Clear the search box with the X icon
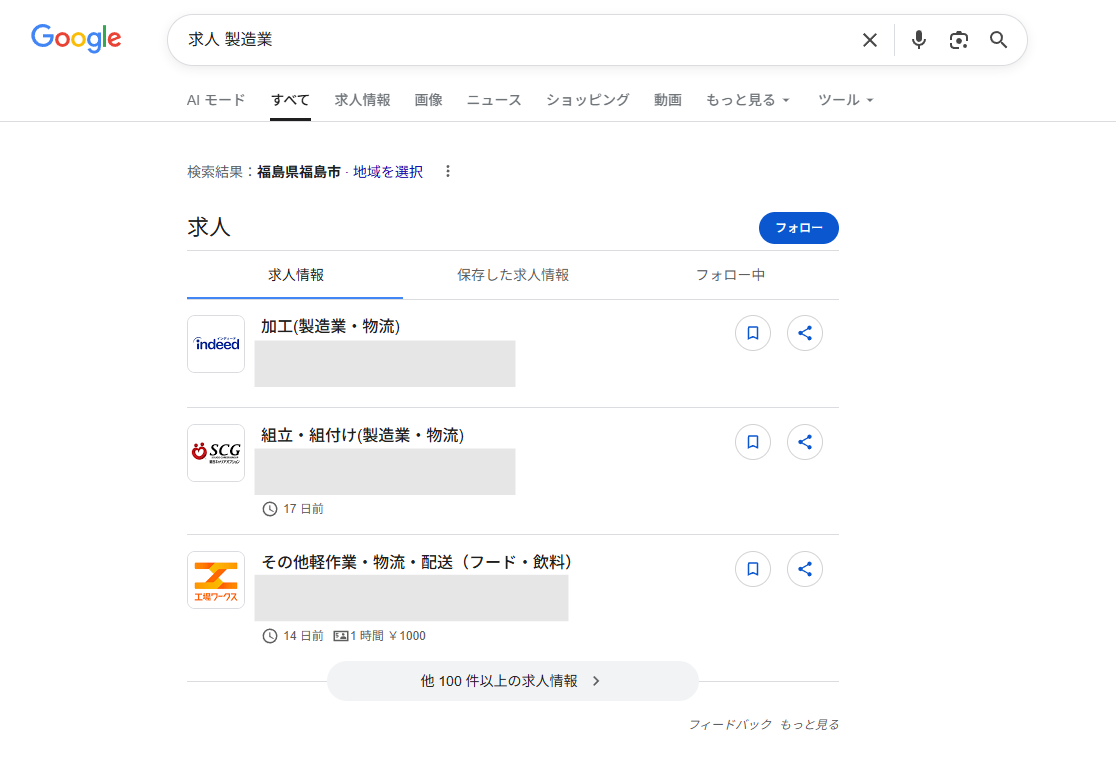Screen dimensions: 1116x774 click(x=870, y=40)
